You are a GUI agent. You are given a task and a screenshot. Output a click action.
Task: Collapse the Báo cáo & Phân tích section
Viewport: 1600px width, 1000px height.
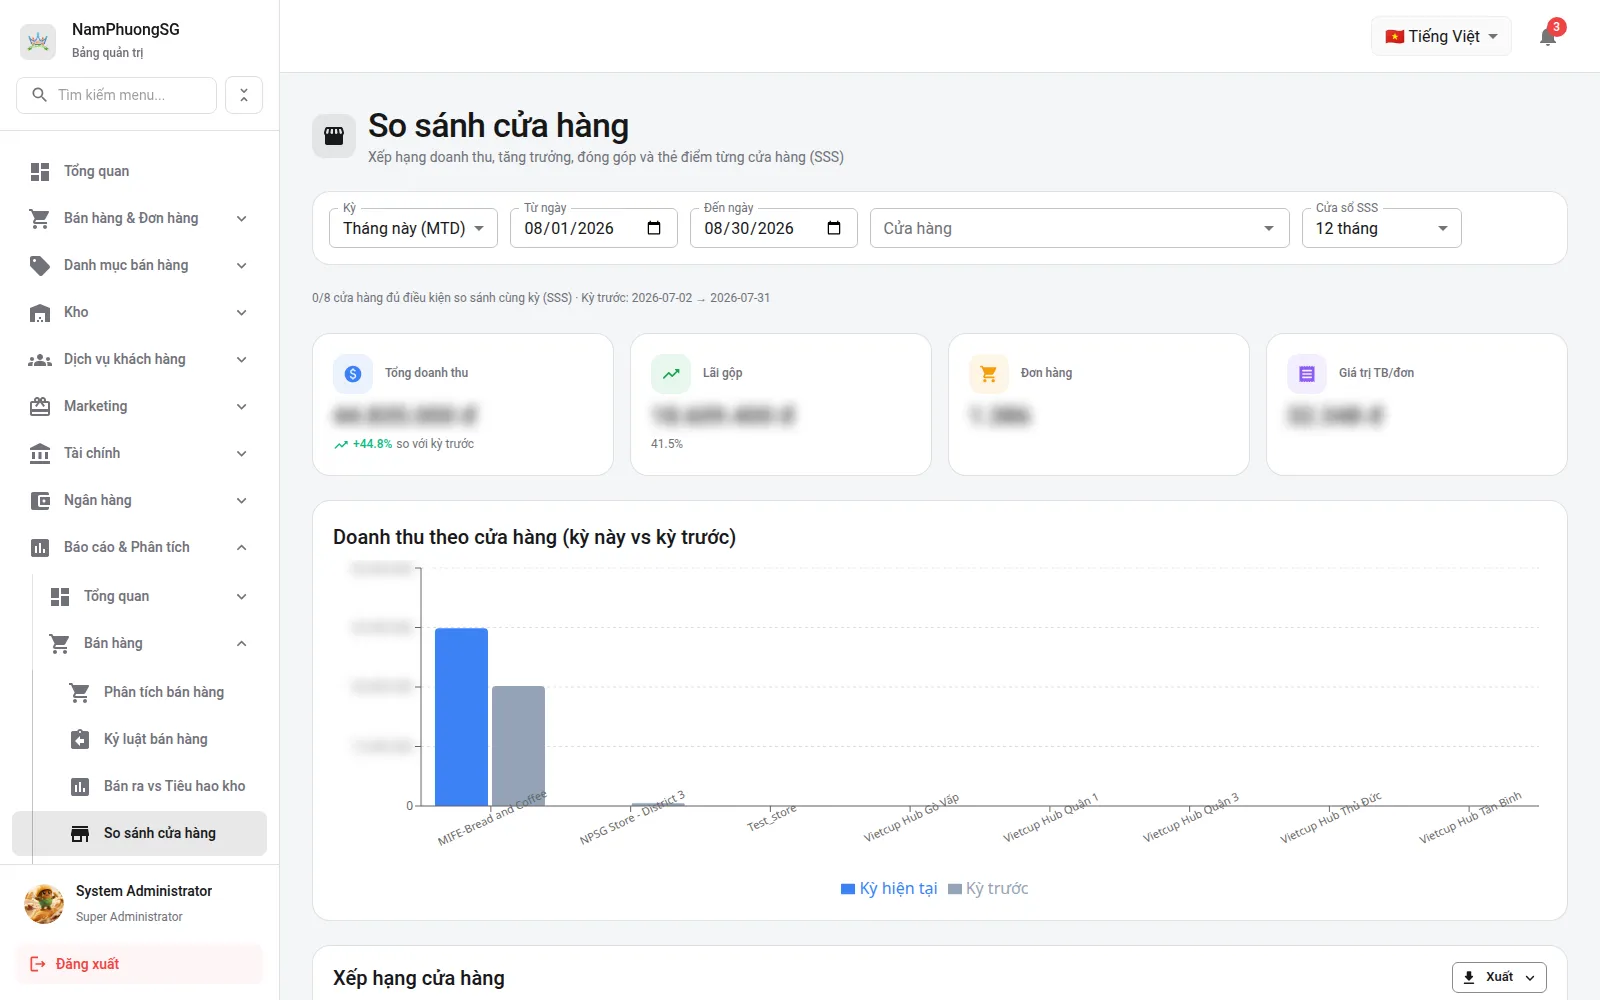tap(140, 547)
